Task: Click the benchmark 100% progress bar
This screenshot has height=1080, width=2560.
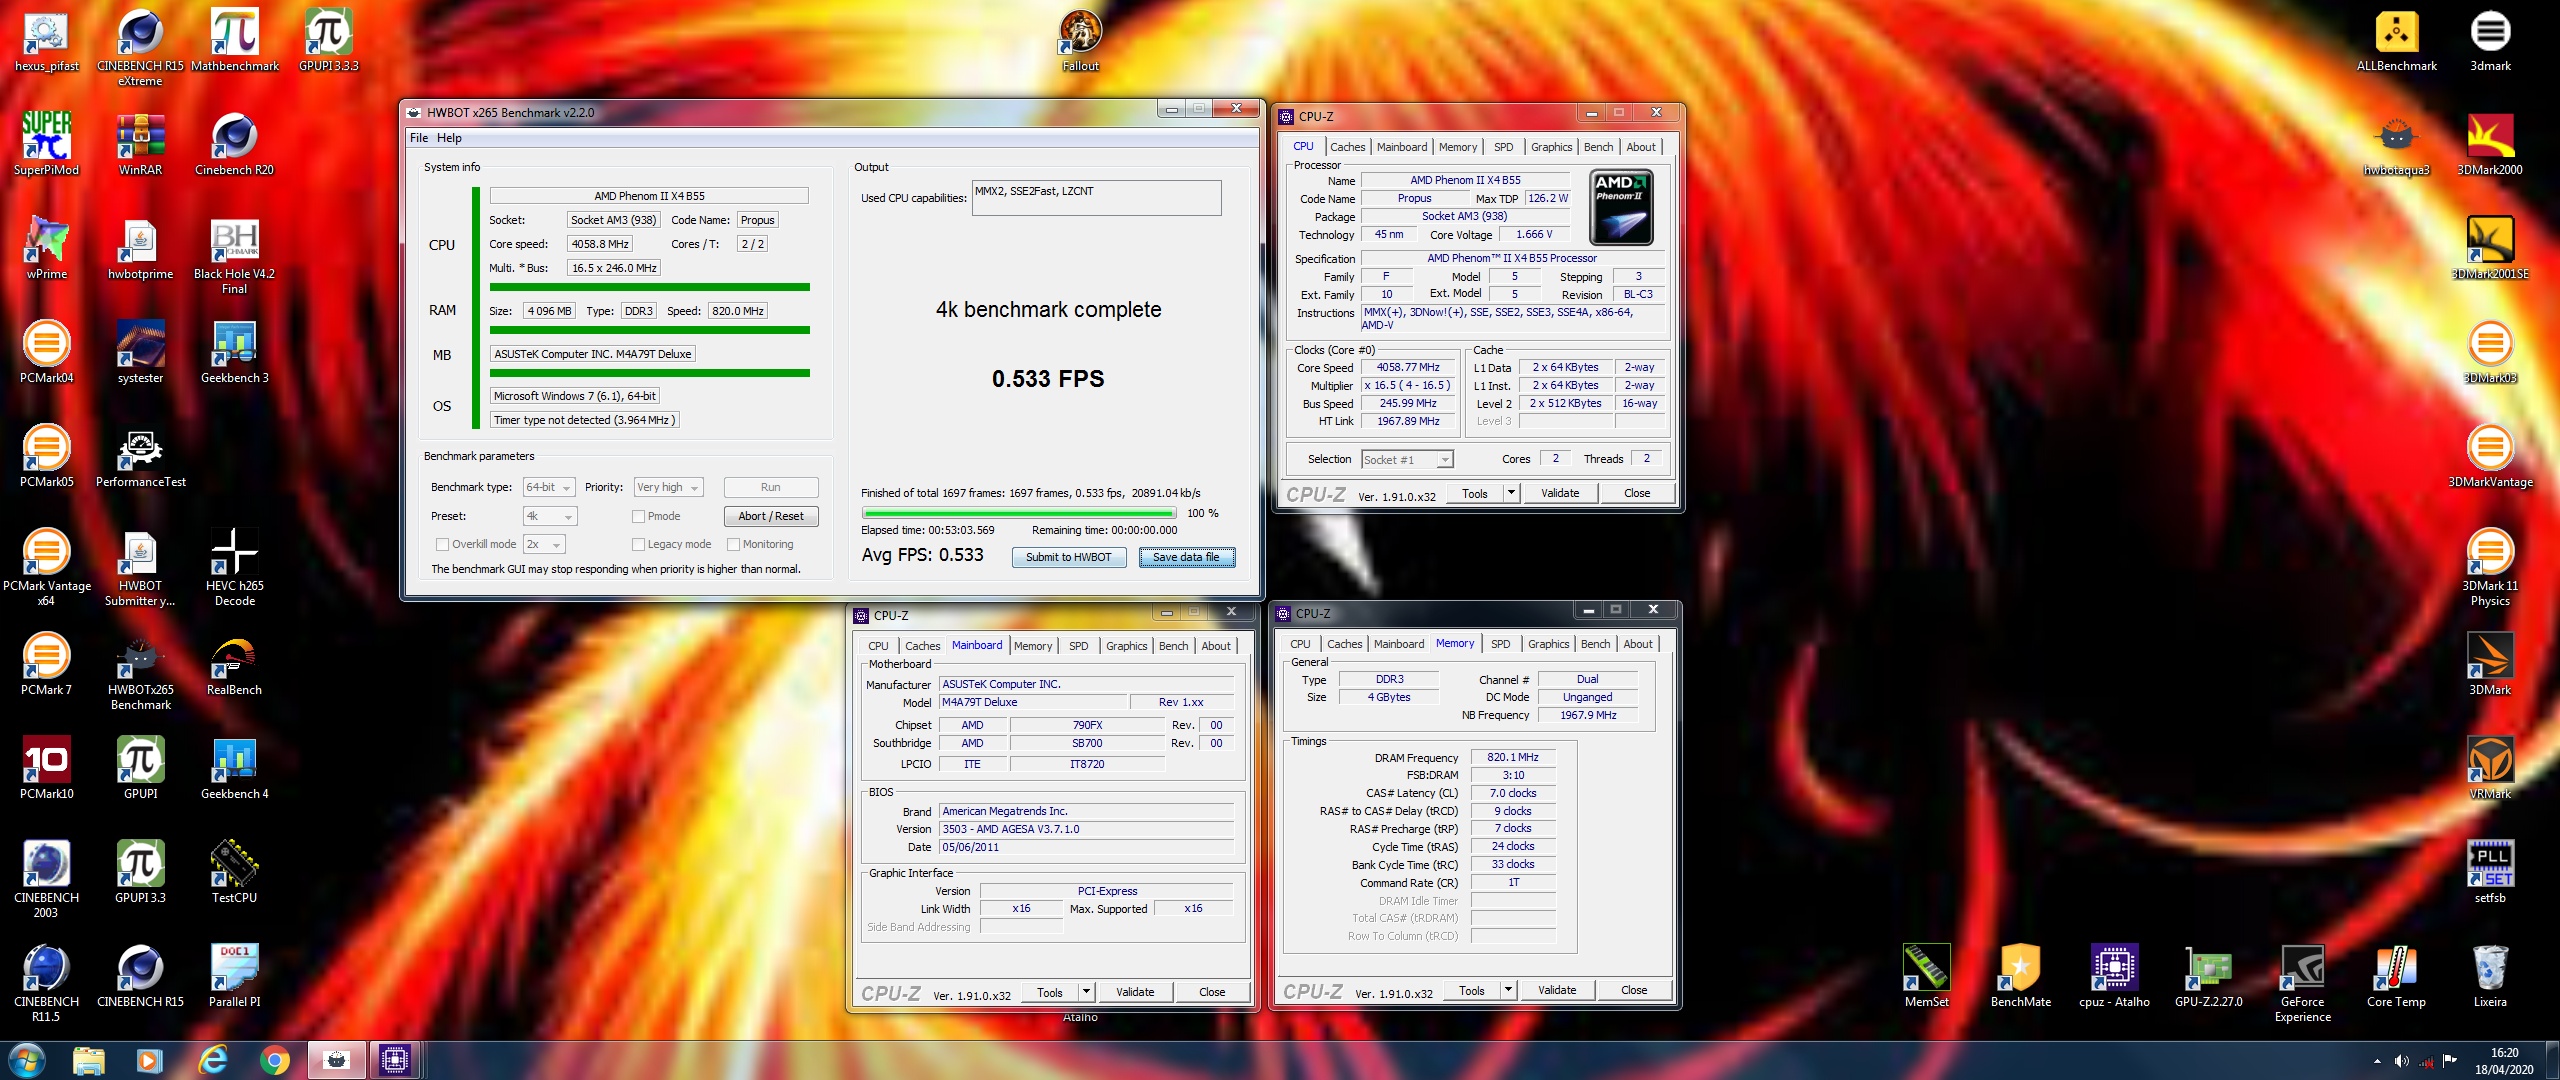Action: click(1019, 513)
